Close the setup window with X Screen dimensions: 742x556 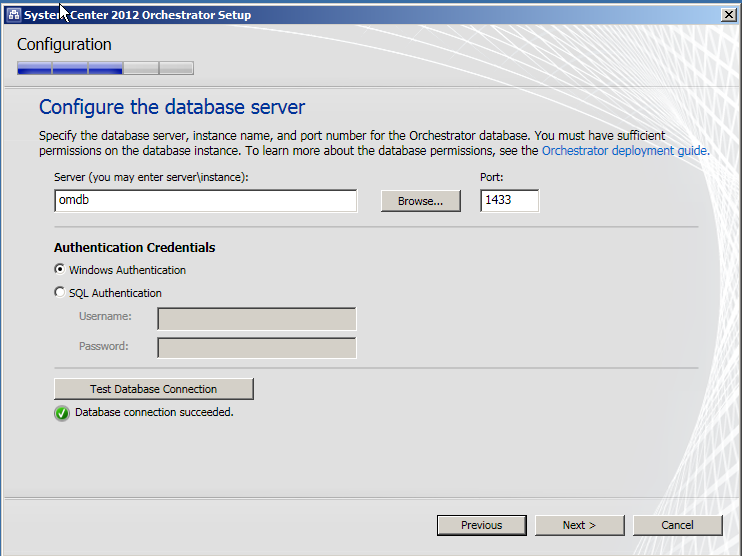[x=729, y=15]
